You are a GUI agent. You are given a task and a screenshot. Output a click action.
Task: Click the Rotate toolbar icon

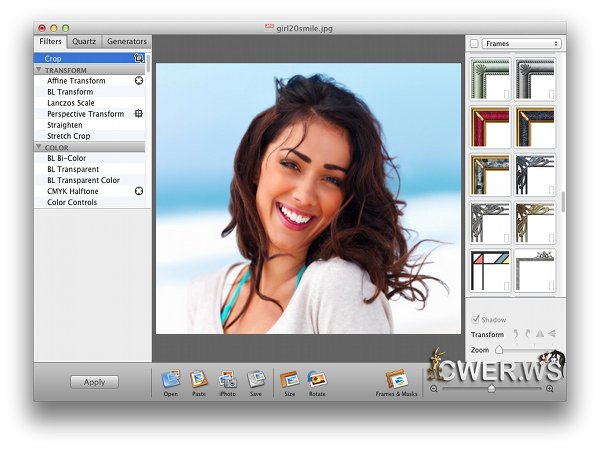click(x=317, y=379)
